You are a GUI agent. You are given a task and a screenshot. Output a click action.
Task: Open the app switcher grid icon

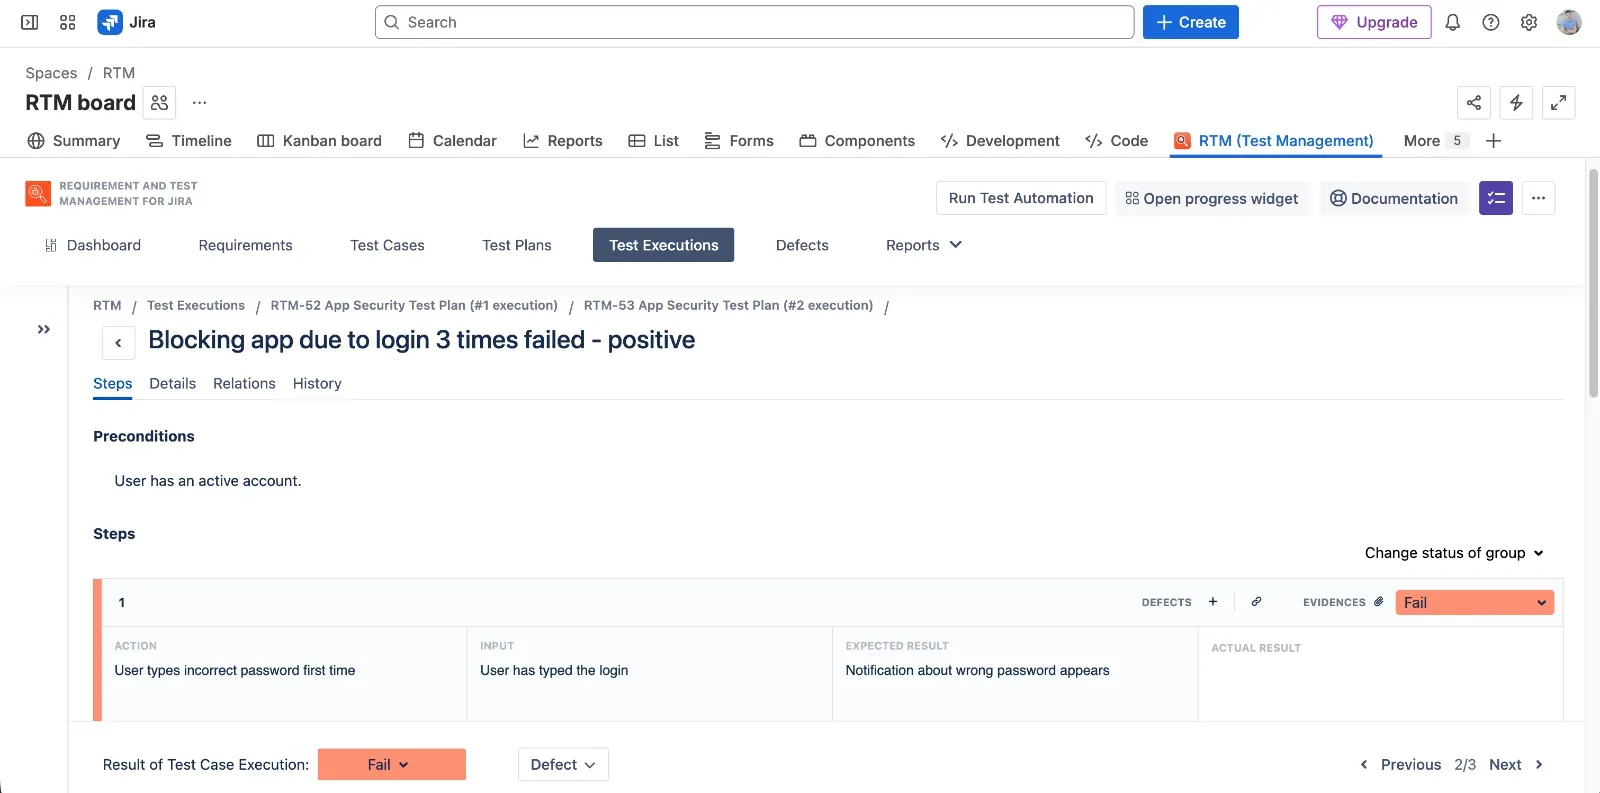point(68,22)
